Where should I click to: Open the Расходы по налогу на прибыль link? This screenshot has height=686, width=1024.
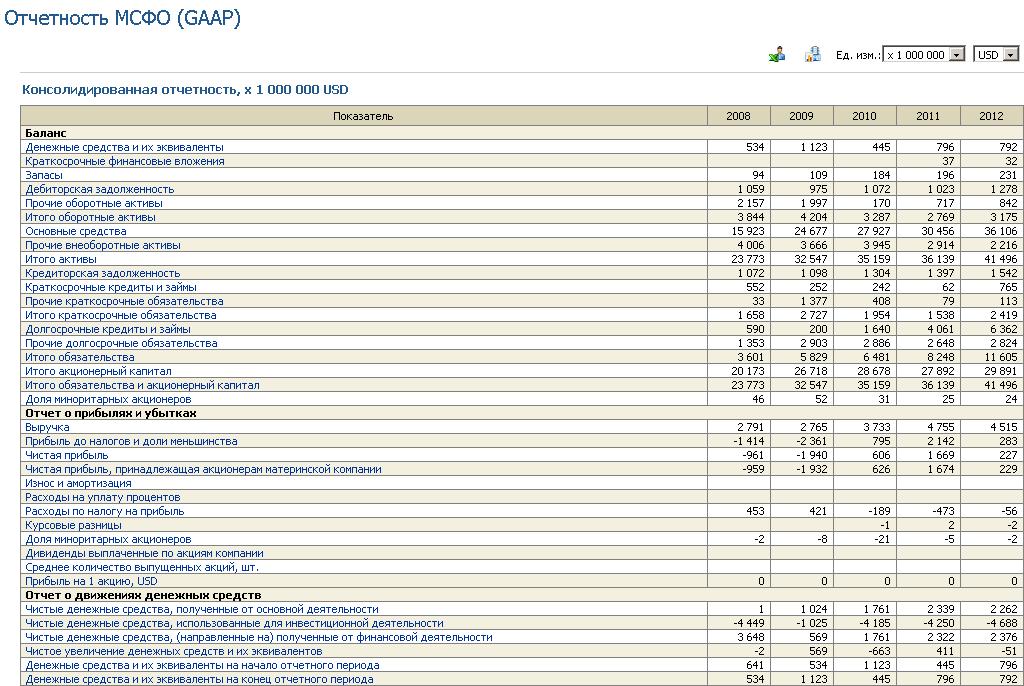point(104,512)
